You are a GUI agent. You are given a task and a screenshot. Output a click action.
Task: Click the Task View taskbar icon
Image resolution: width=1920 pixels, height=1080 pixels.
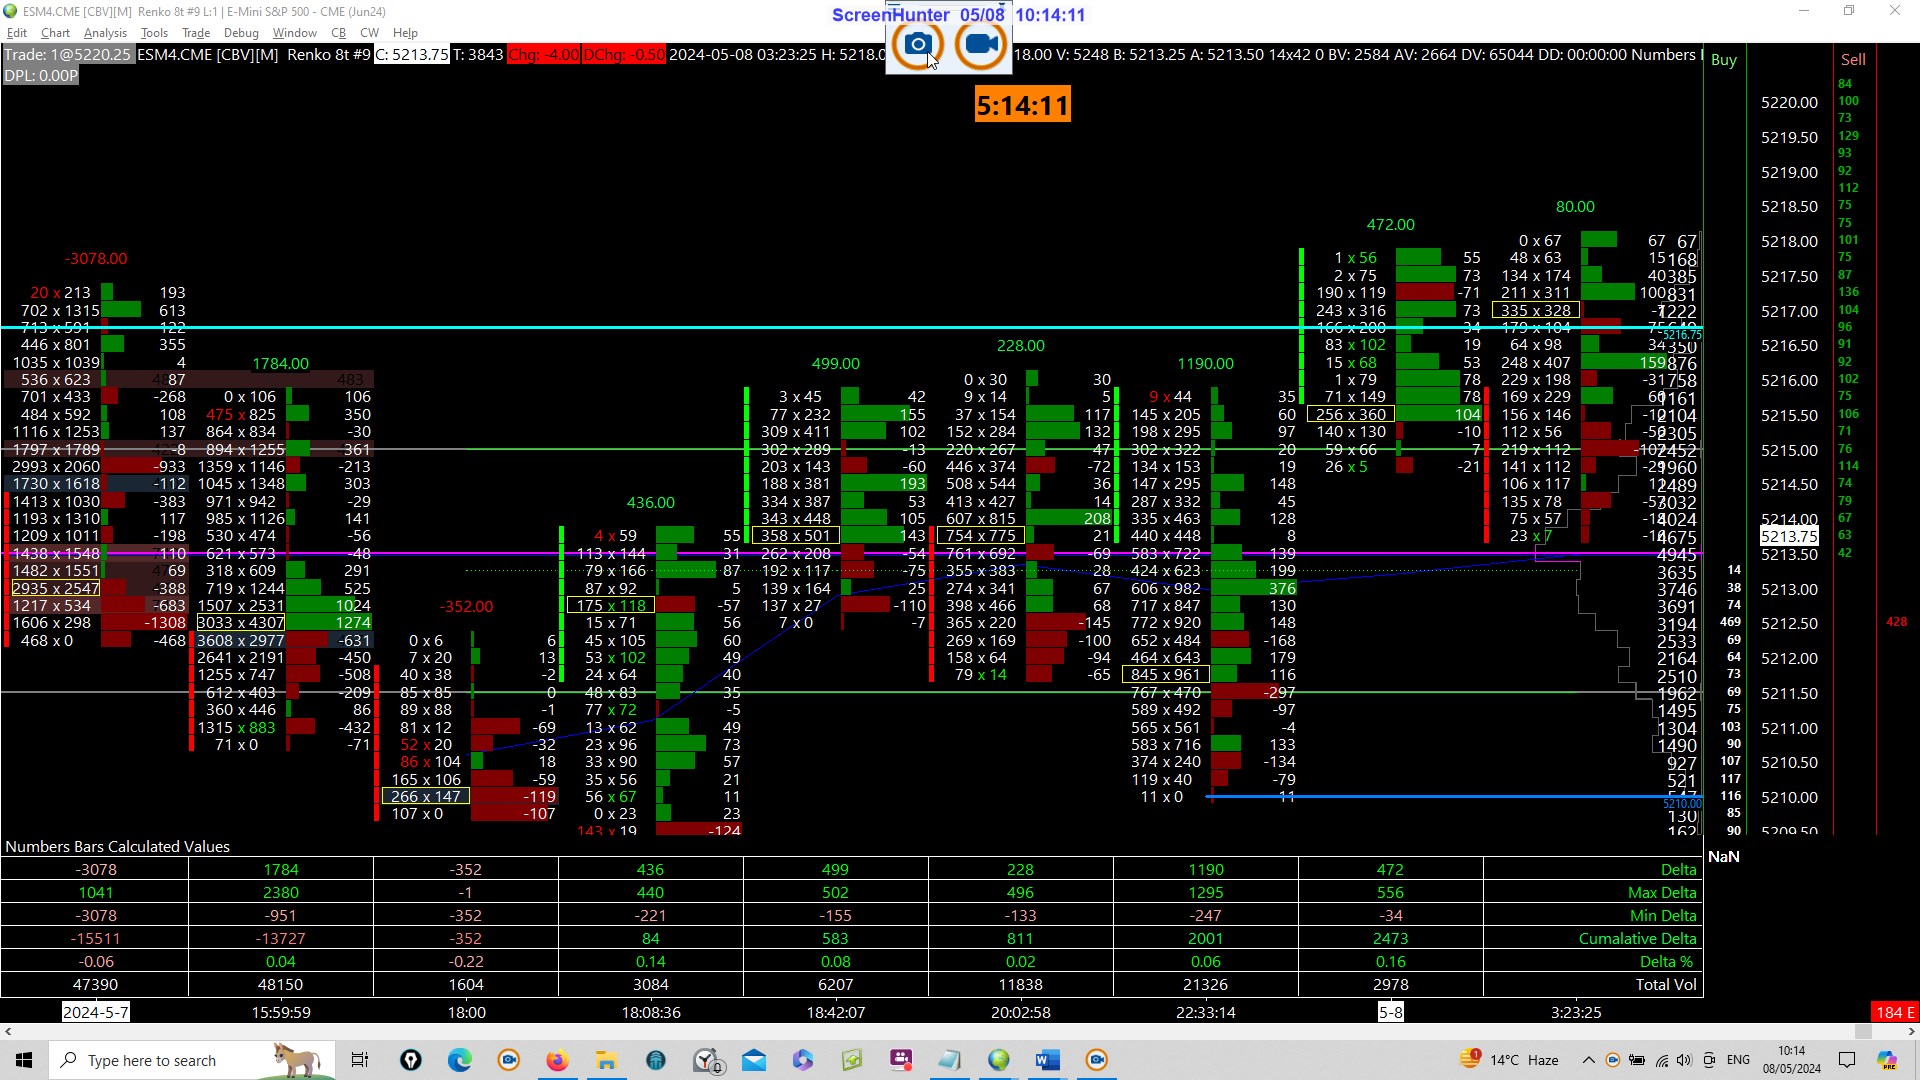coord(360,1060)
